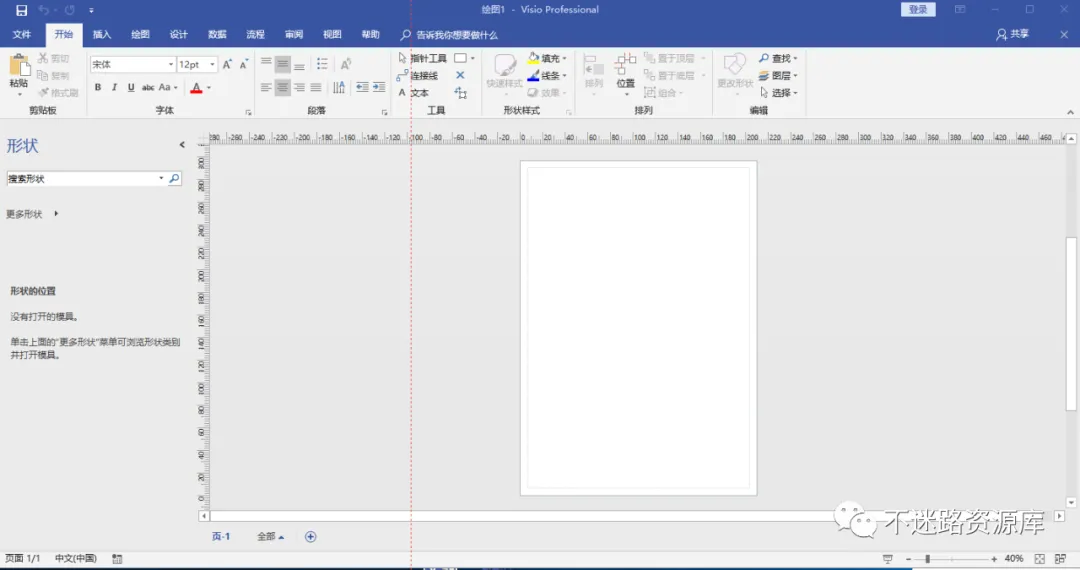Image resolution: width=1080 pixels, height=570 pixels.
Task: Expand More Shapes (更多形状)
Action: pyautogui.click(x=32, y=214)
